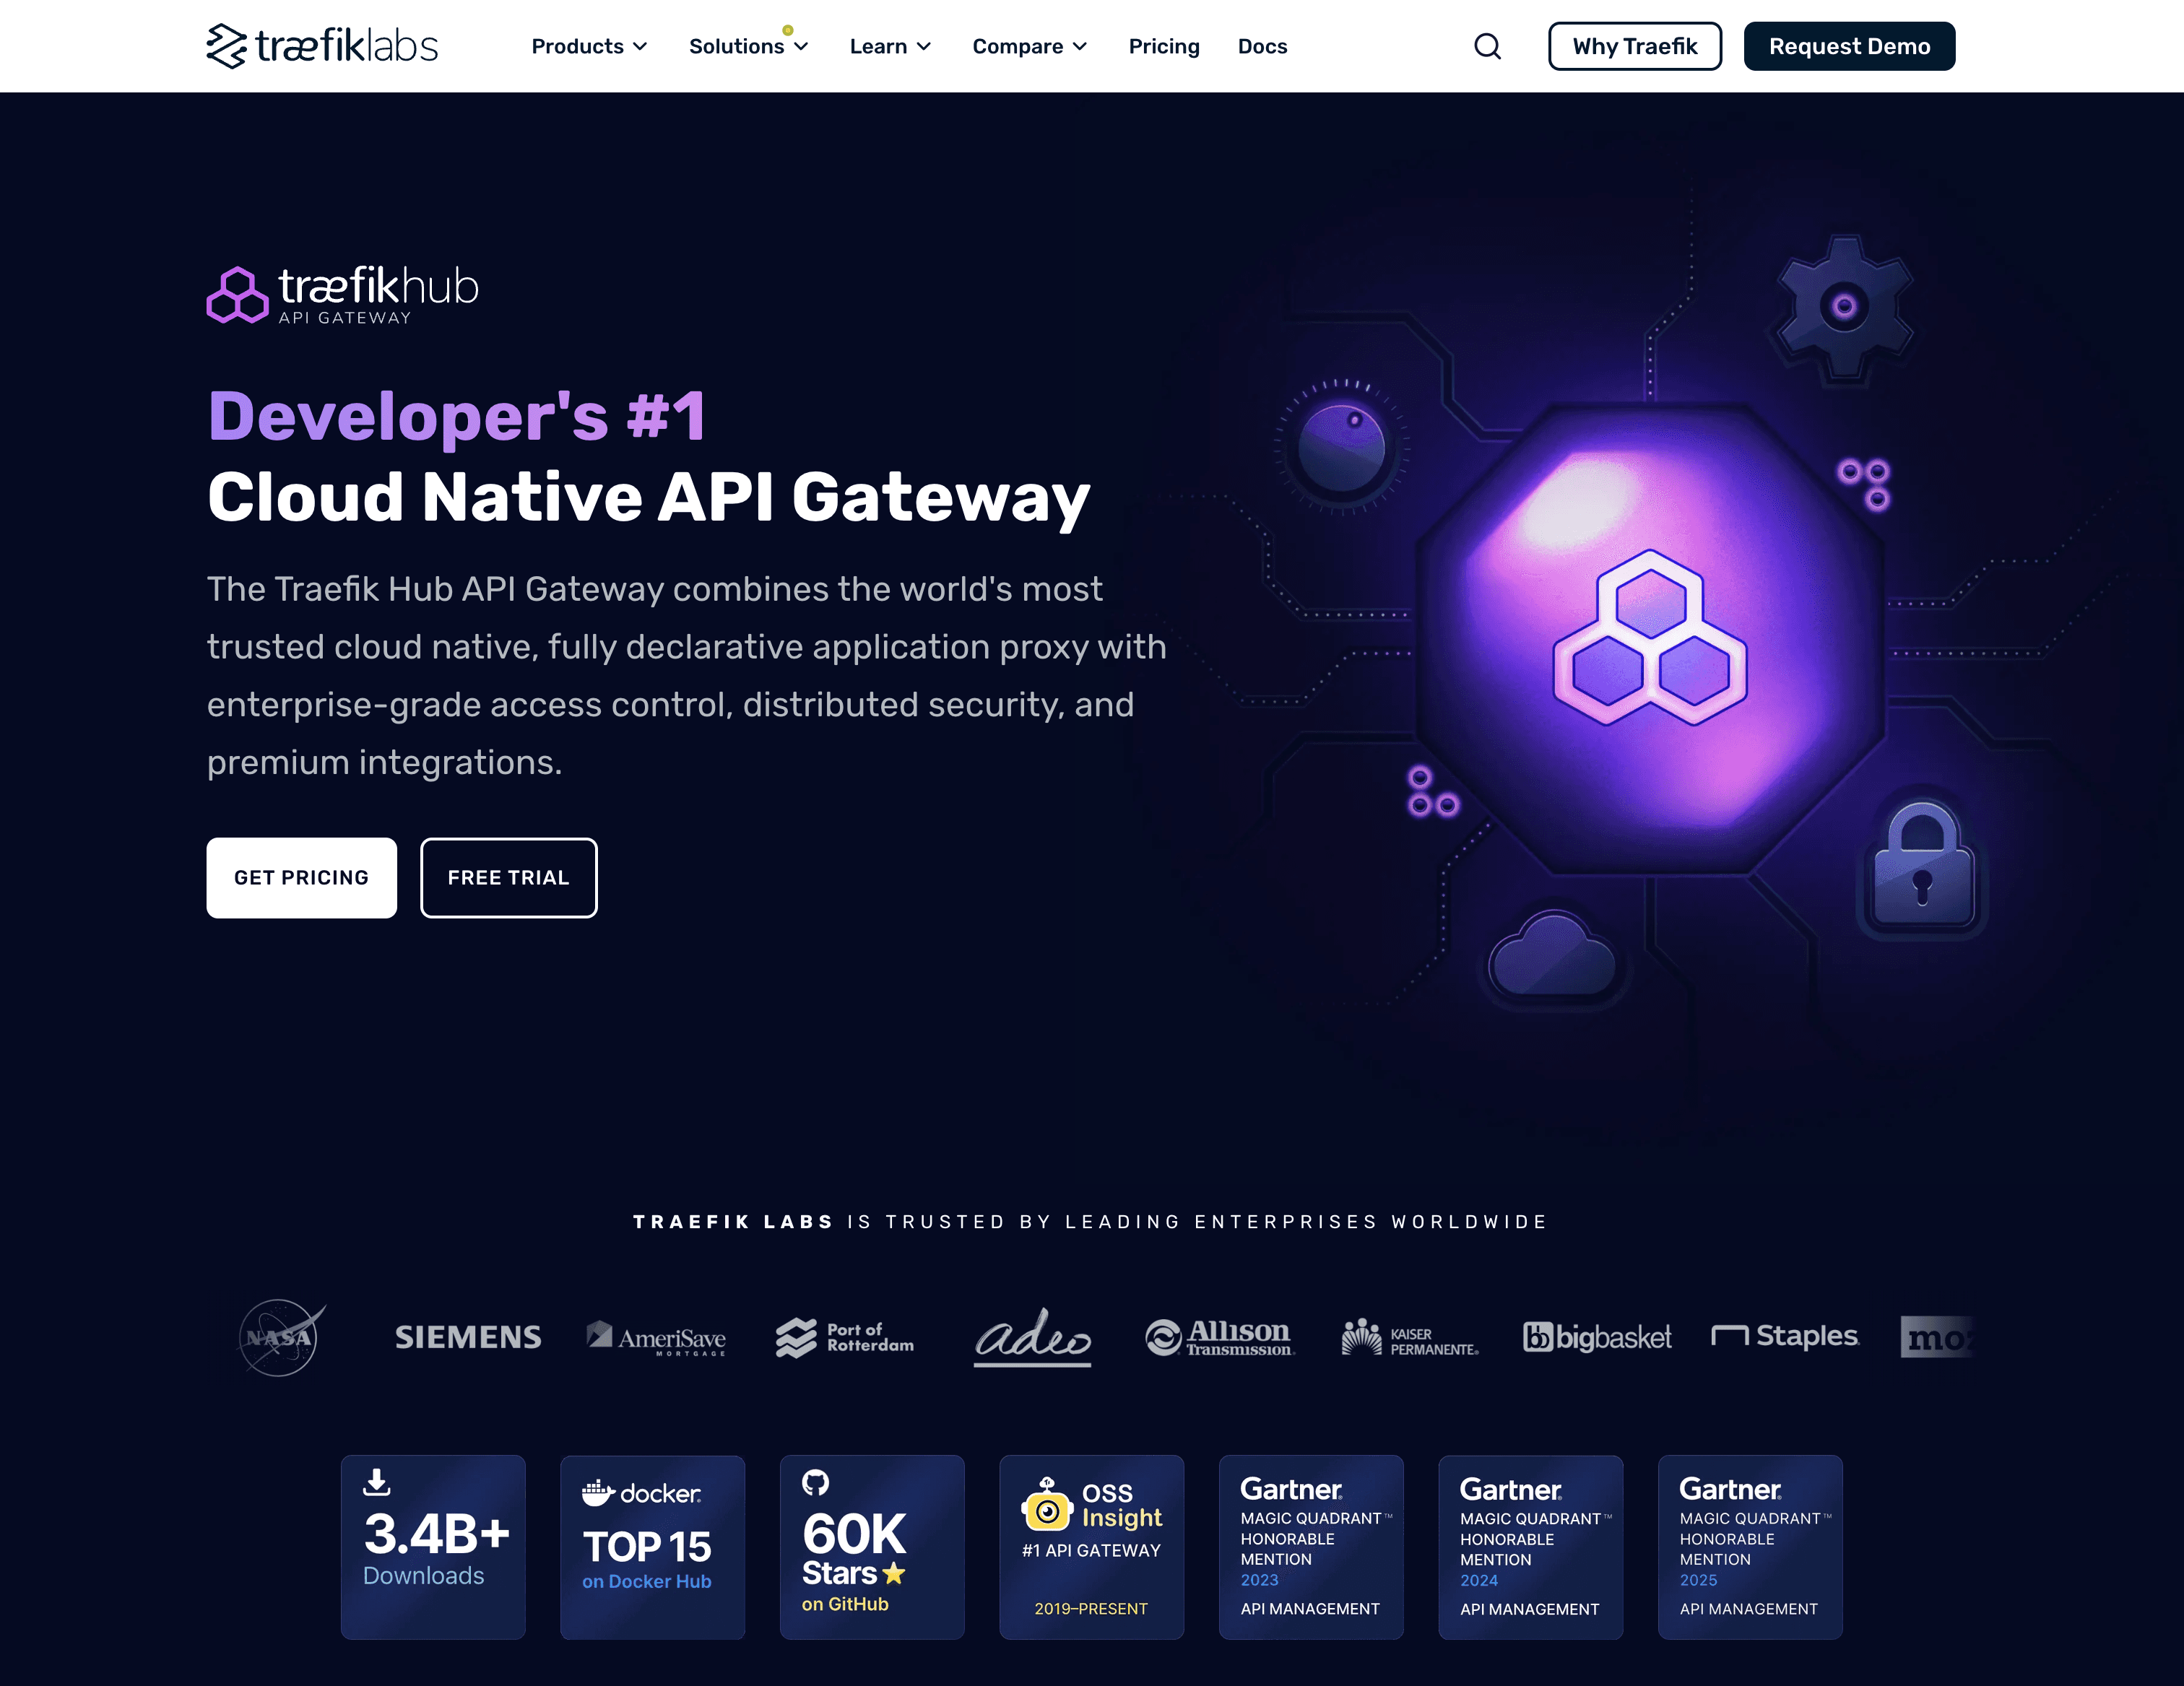Click the yellow star next to Stars
Screen dimensions: 2184x1686
[x=894, y=1574]
